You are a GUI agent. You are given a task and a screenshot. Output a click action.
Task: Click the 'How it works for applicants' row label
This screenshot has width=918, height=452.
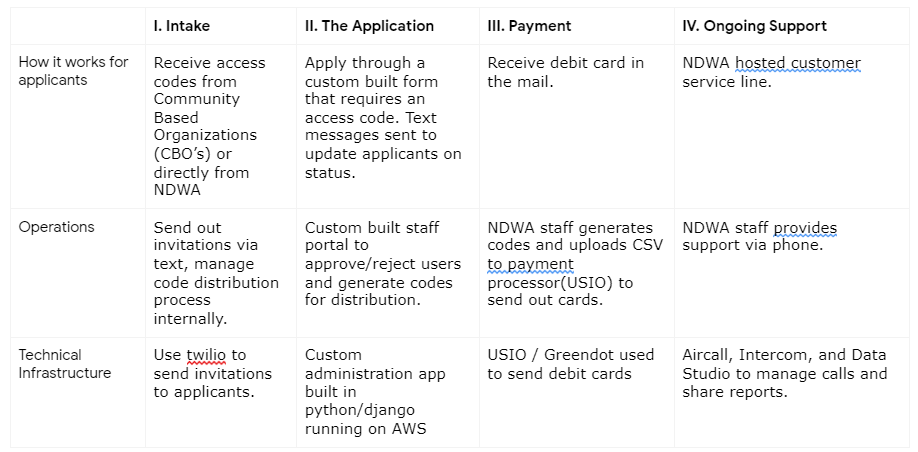click(x=73, y=71)
